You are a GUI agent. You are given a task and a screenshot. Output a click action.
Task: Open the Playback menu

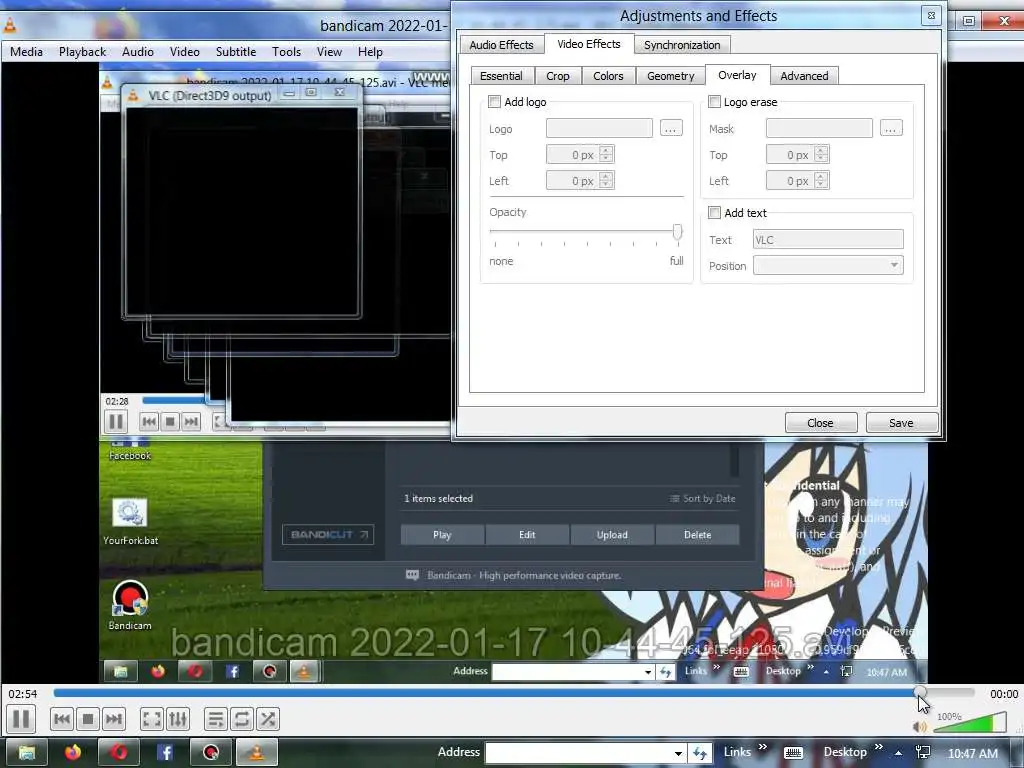point(82,52)
